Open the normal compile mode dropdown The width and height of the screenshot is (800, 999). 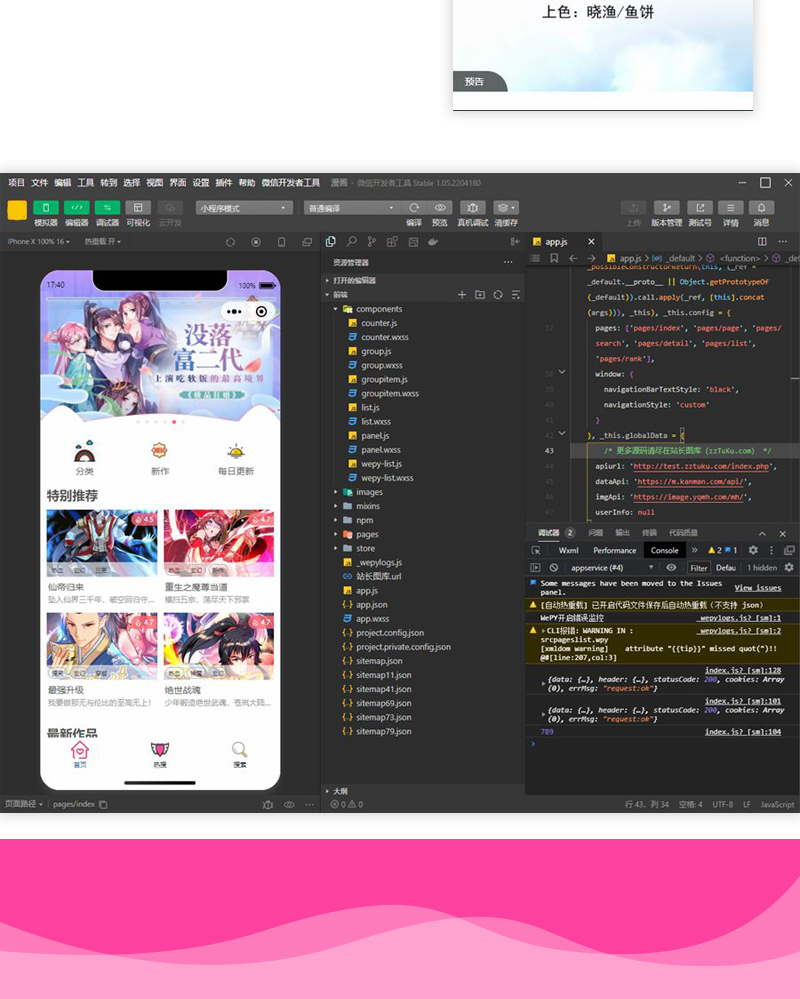pos(351,208)
